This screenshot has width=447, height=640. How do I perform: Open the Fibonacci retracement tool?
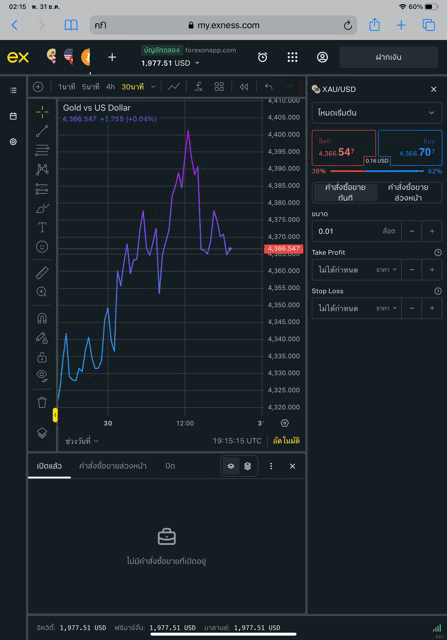[x=42, y=150]
